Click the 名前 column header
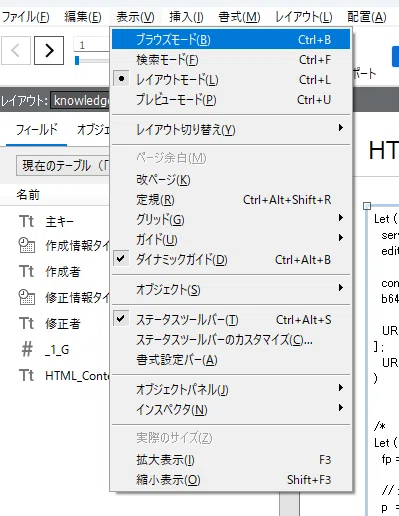 tap(28, 194)
